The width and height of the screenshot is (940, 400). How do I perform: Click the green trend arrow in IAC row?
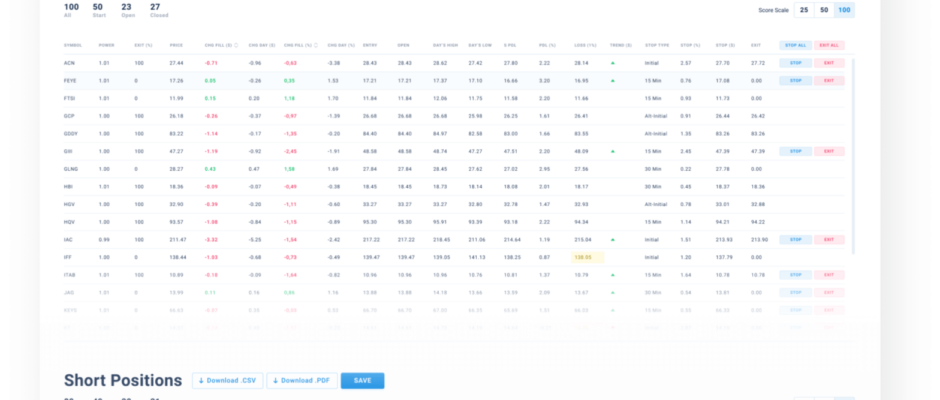613,239
